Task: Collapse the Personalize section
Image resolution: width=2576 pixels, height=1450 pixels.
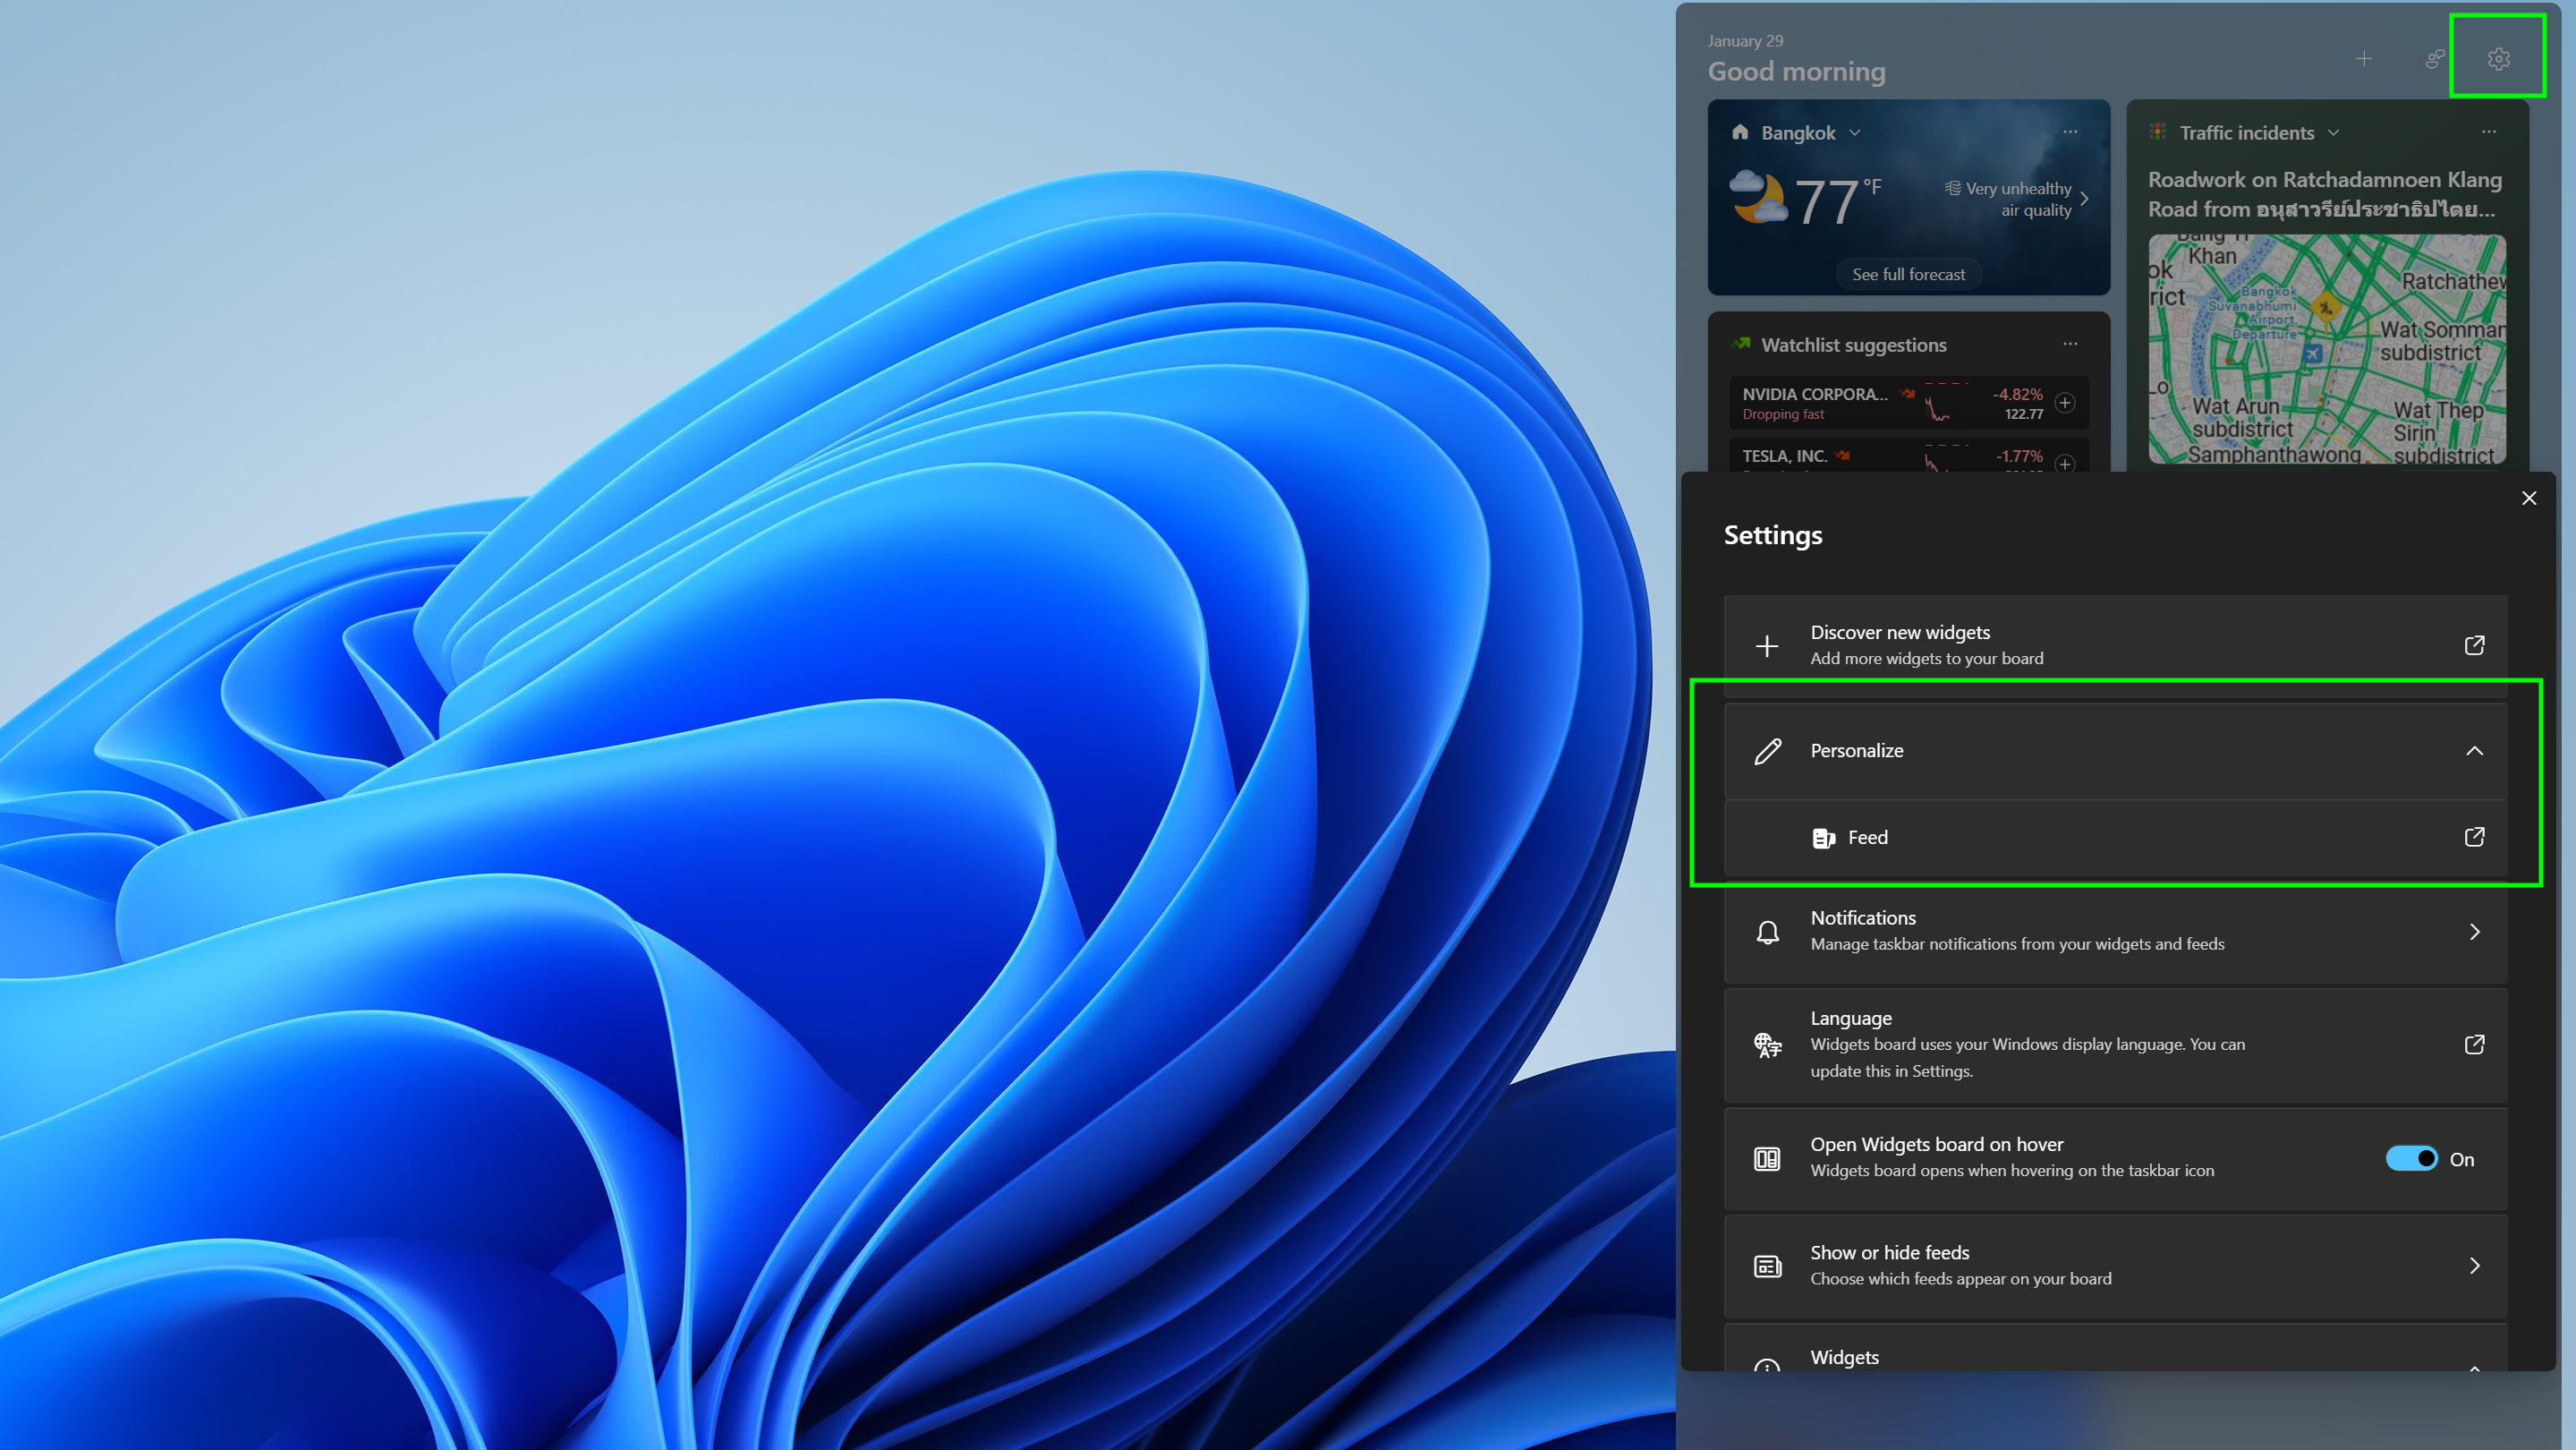Action: tap(2473, 750)
